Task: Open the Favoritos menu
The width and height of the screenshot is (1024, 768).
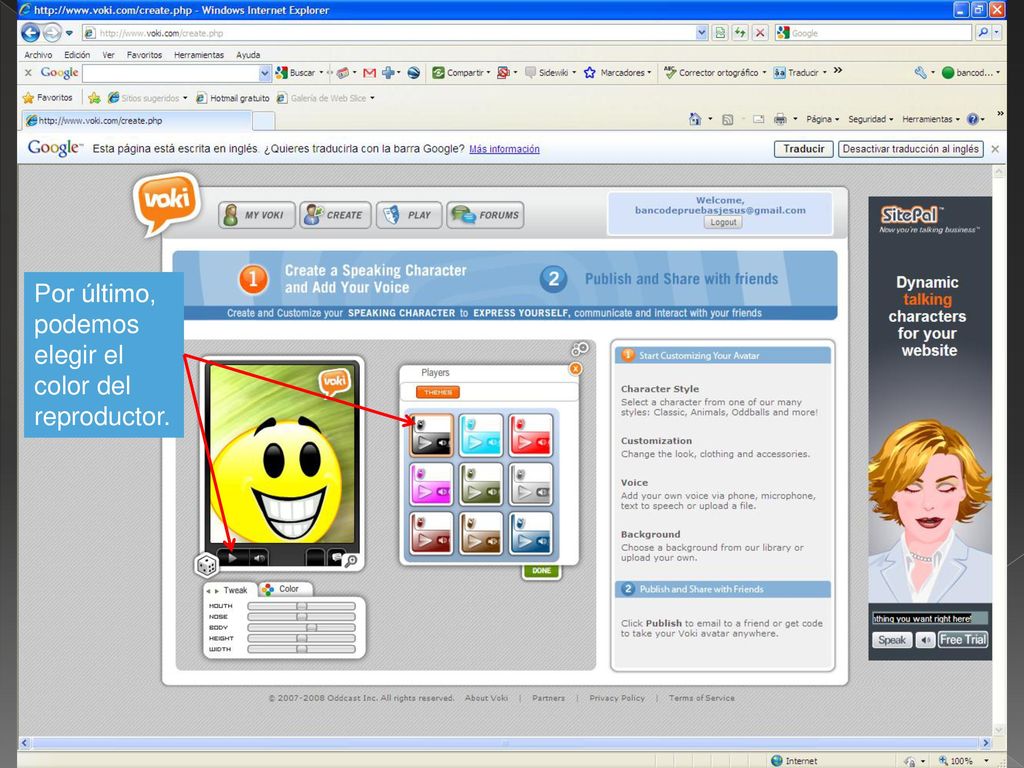Action: 144,55
